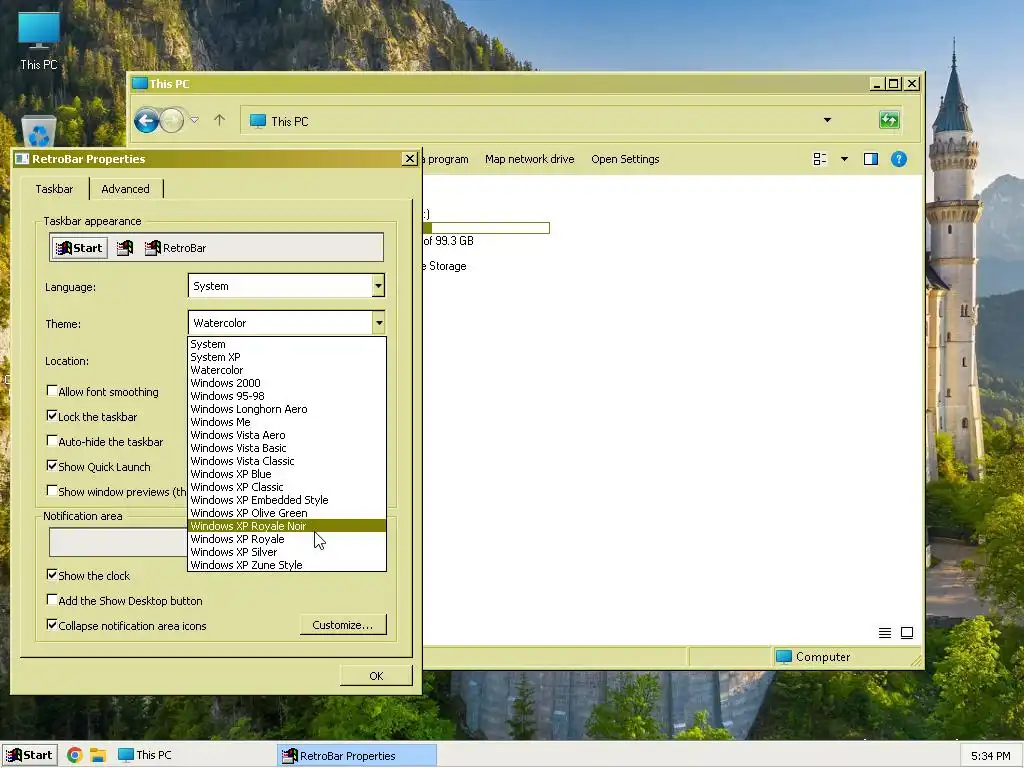
Task: Select the This PC desktop icon
Action: click(39, 40)
